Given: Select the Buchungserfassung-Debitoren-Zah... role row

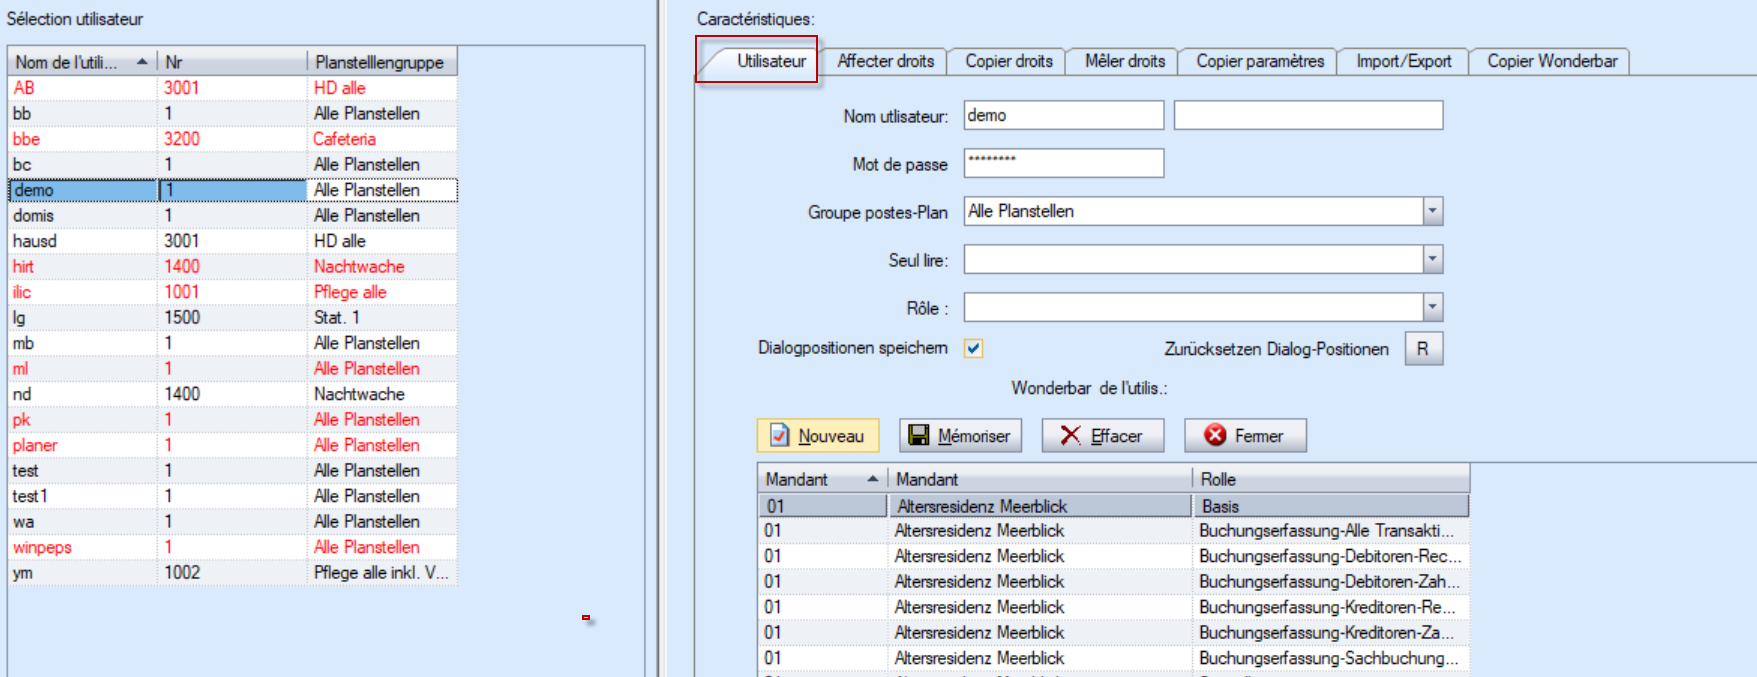Looking at the screenshot, I should pyautogui.click(x=1113, y=582).
